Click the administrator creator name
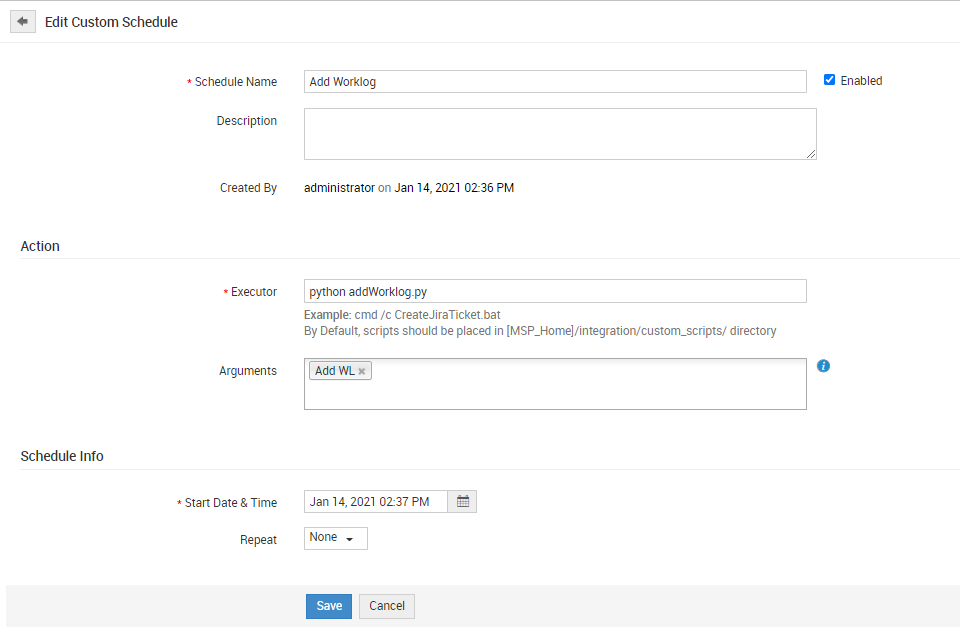The height and width of the screenshot is (627, 960). 339,187
